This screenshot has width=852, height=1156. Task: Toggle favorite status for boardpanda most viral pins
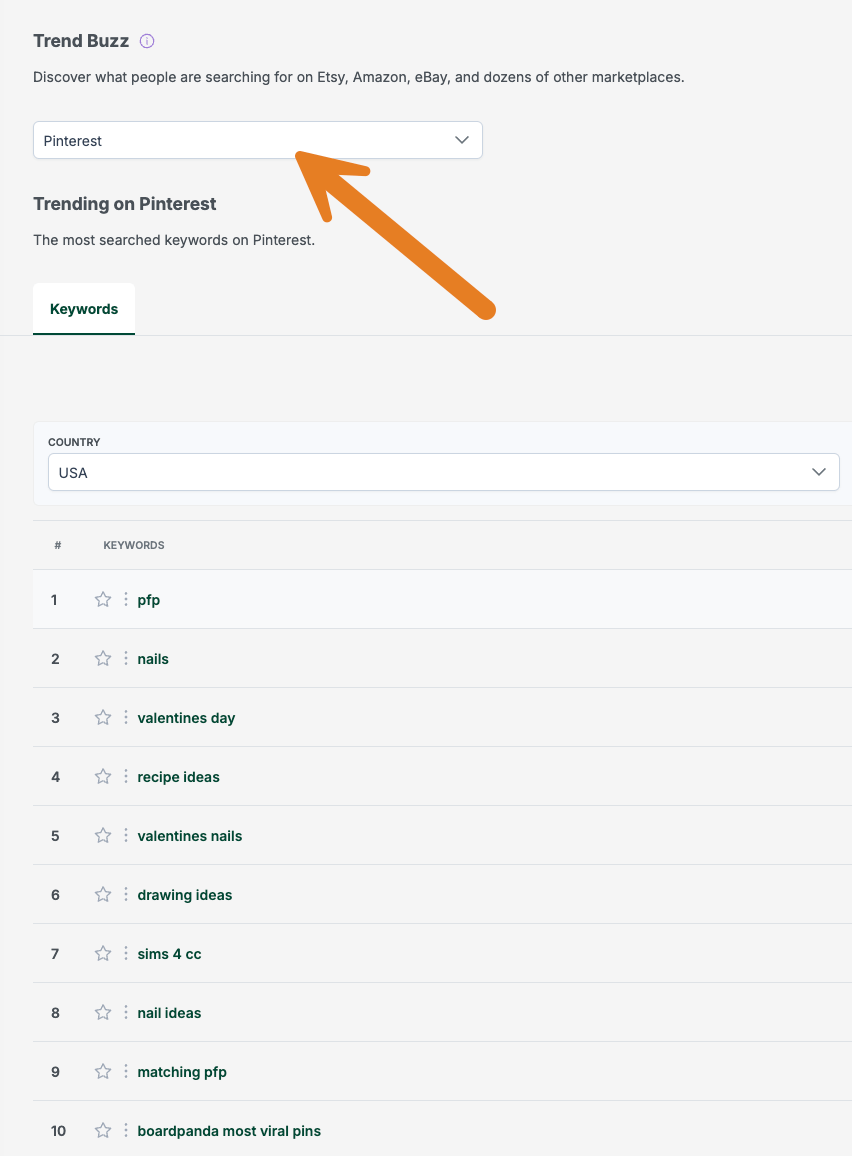[x=102, y=1130]
